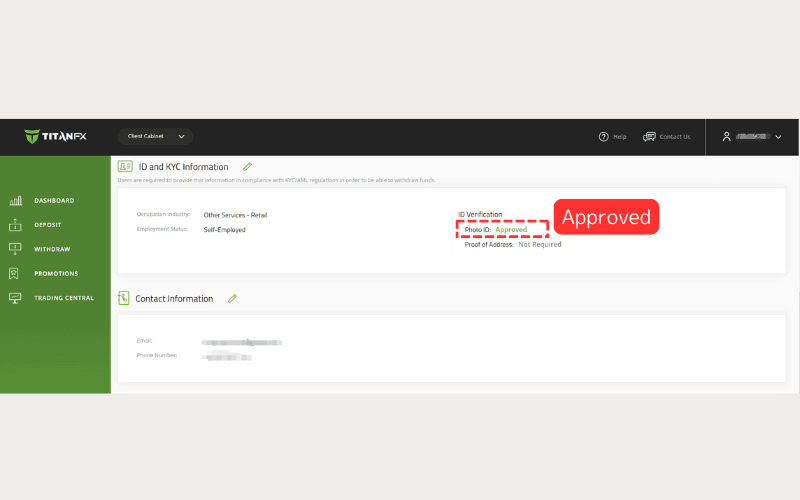Open Trading Central menu item
Image resolution: width=800 pixels, height=500 pixels.
[64, 298]
